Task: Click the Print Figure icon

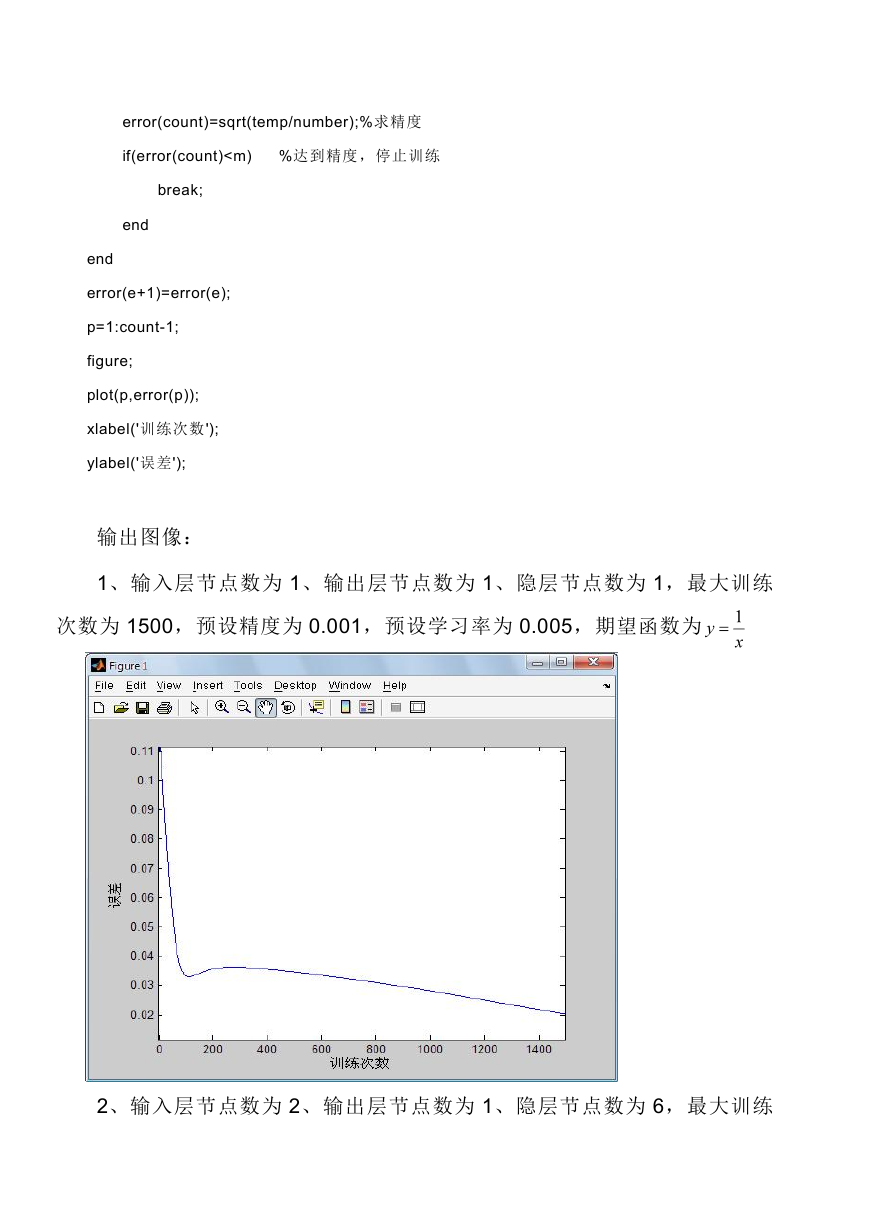Action: 165,707
